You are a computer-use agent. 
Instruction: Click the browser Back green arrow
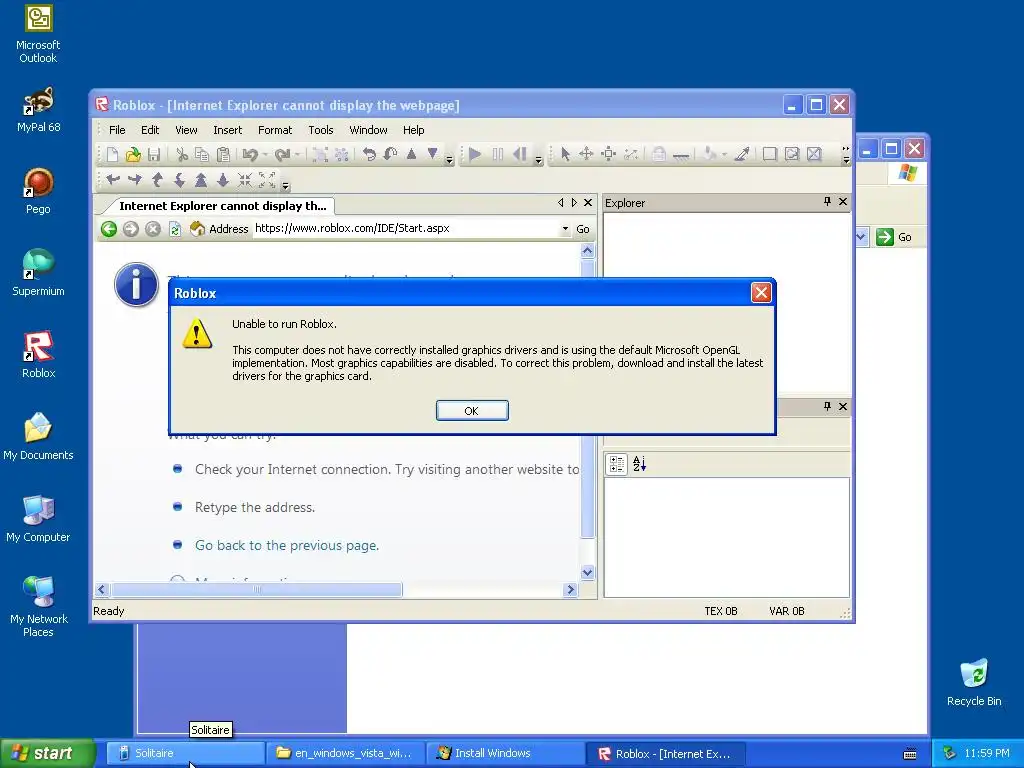(109, 229)
